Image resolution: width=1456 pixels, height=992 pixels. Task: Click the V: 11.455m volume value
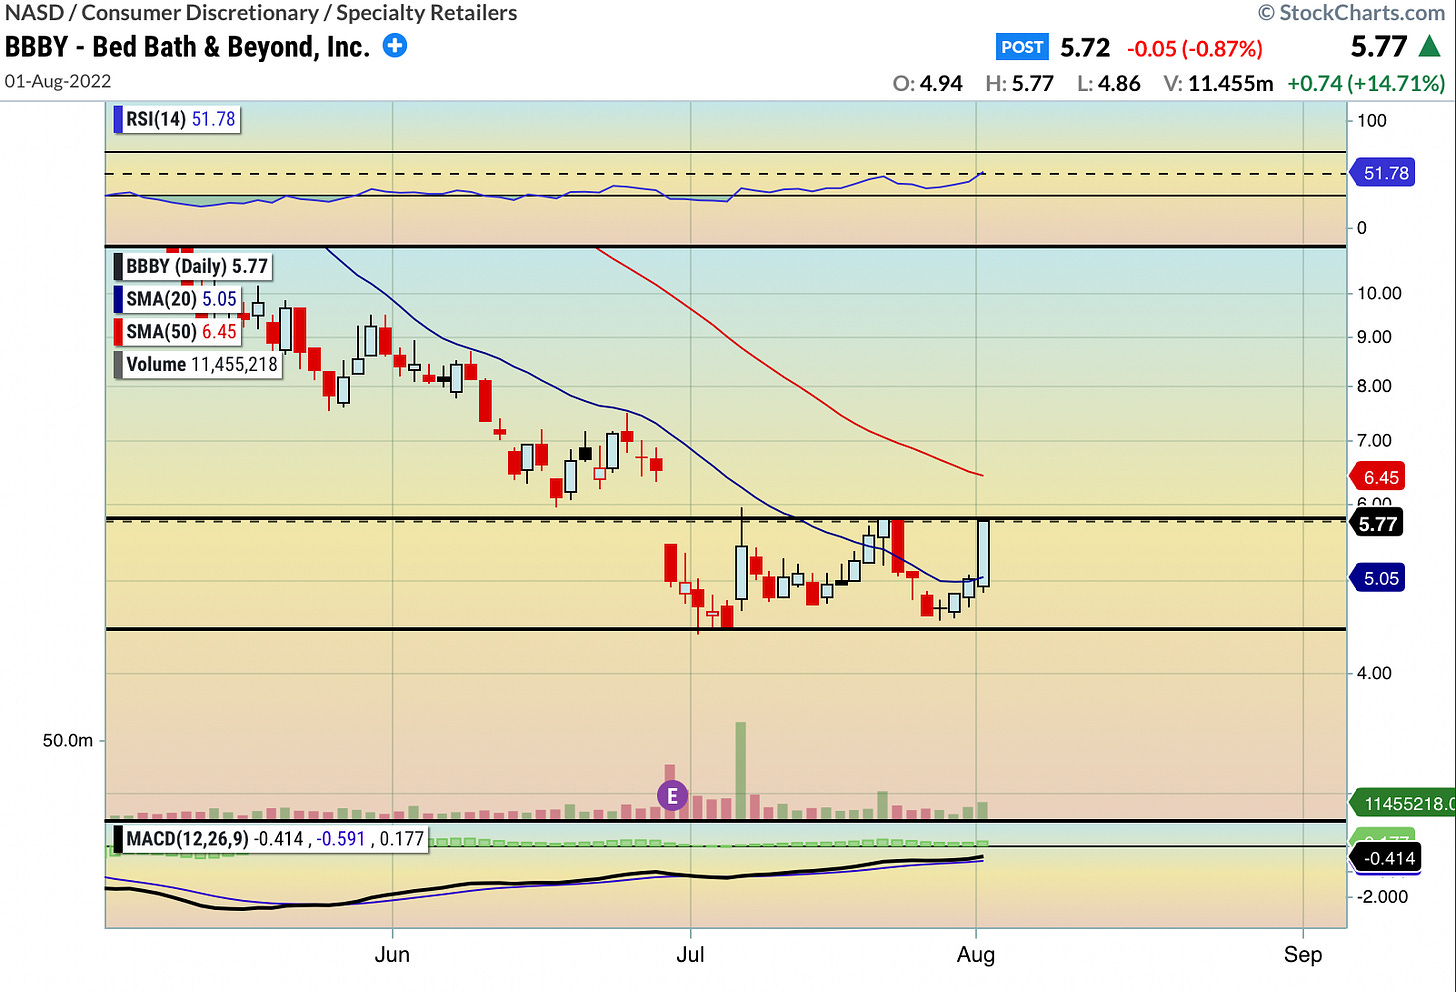pos(1218,83)
